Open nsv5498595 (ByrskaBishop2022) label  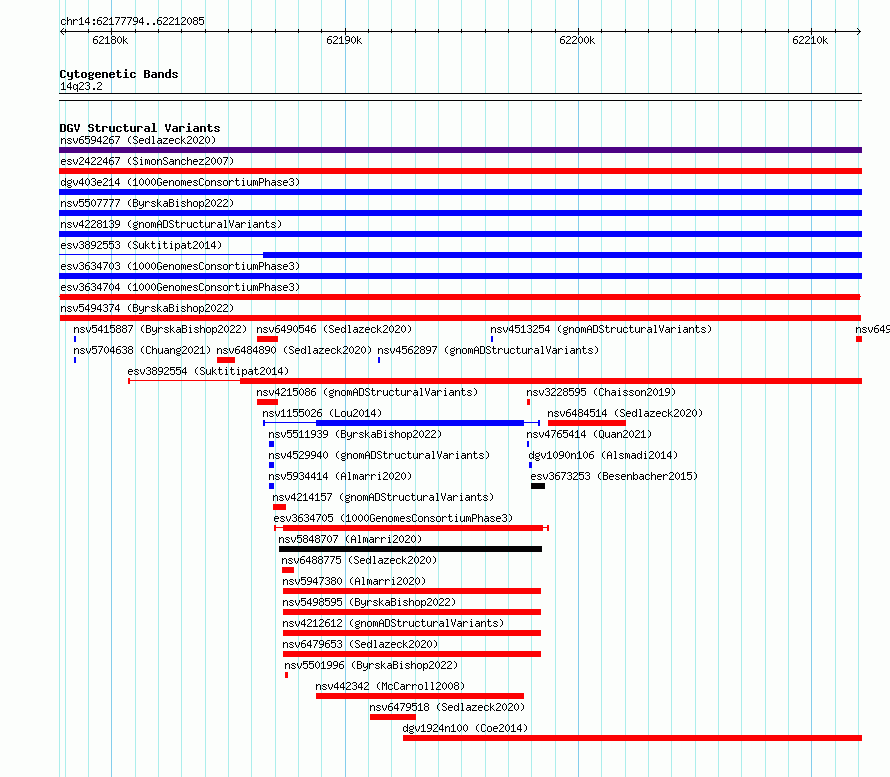tap(369, 602)
